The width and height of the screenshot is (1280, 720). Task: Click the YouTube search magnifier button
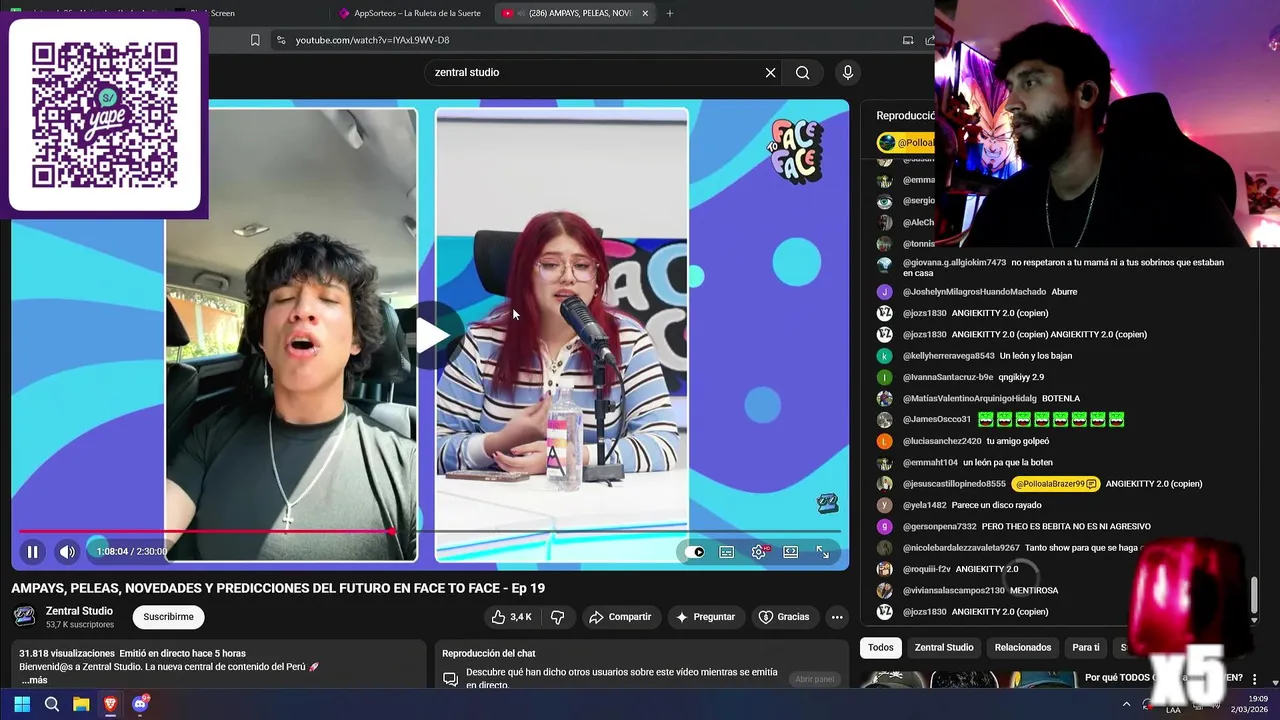coord(802,72)
